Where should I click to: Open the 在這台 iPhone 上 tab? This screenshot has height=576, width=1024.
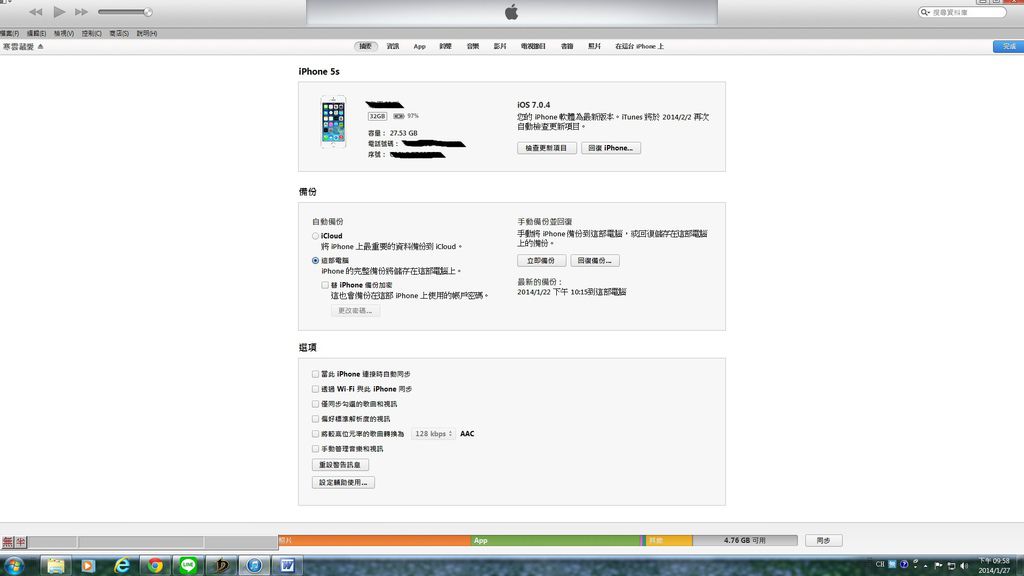point(639,46)
